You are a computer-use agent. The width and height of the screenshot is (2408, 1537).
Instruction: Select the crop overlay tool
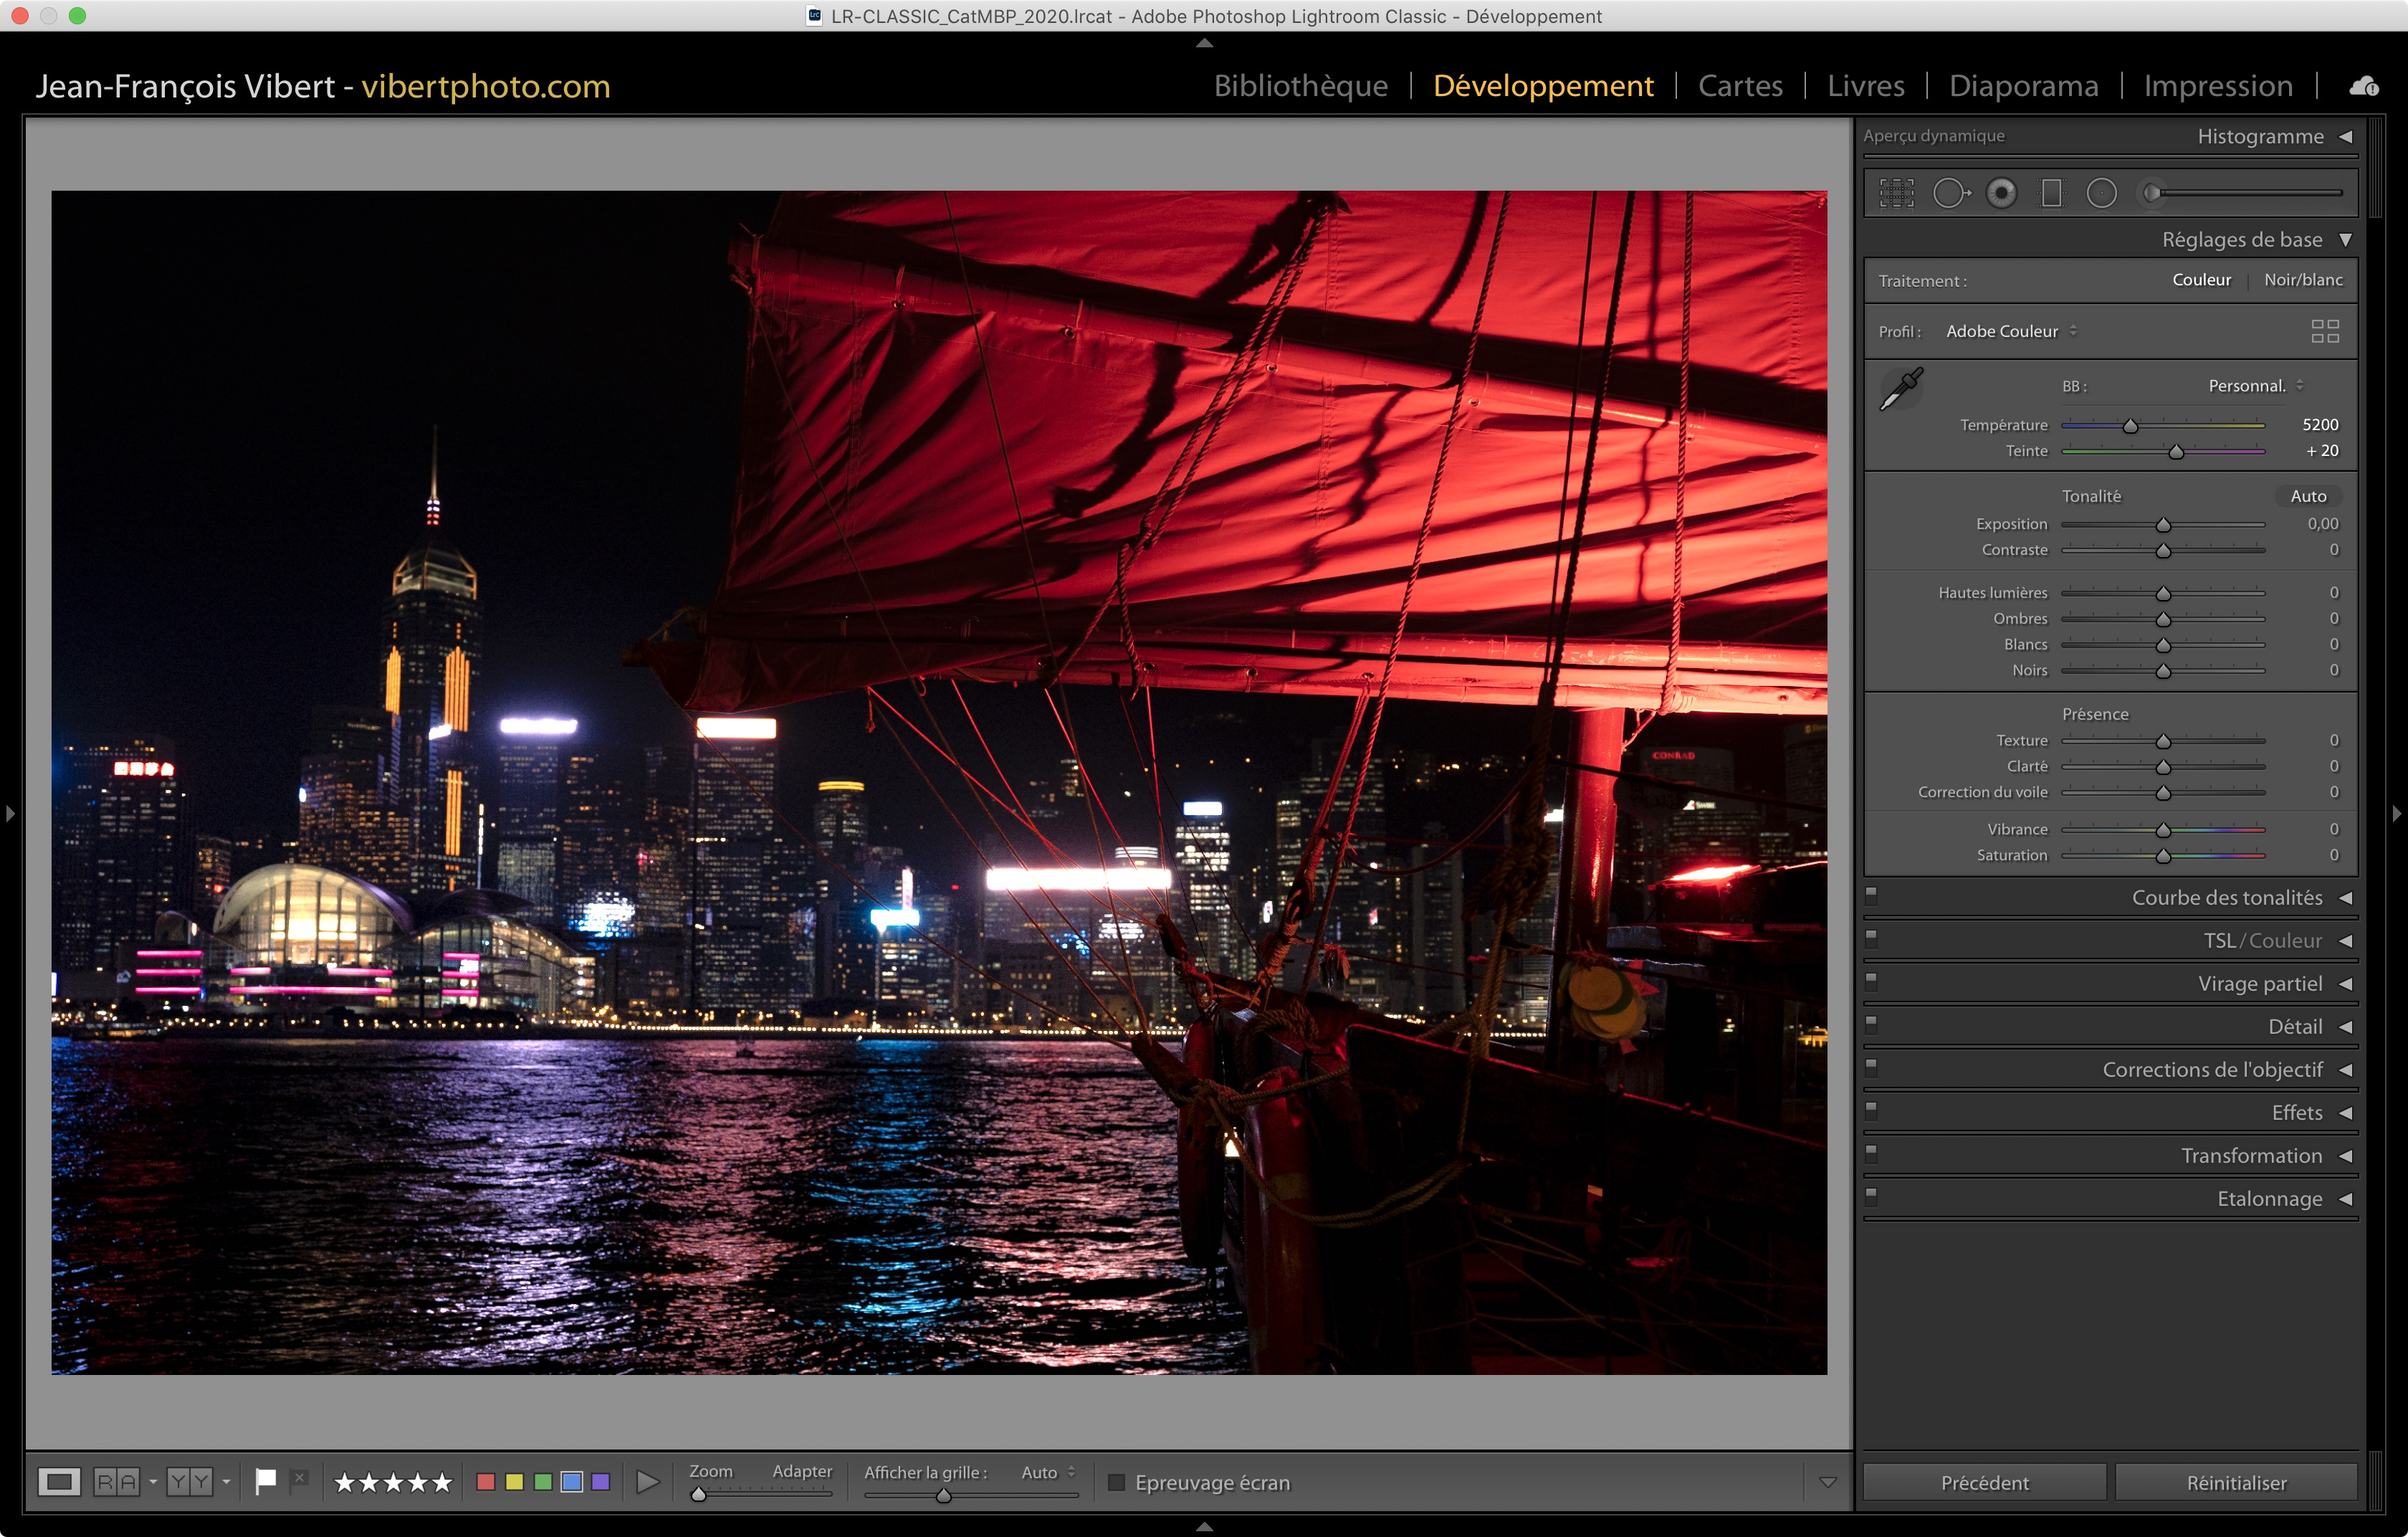coord(1896,193)
